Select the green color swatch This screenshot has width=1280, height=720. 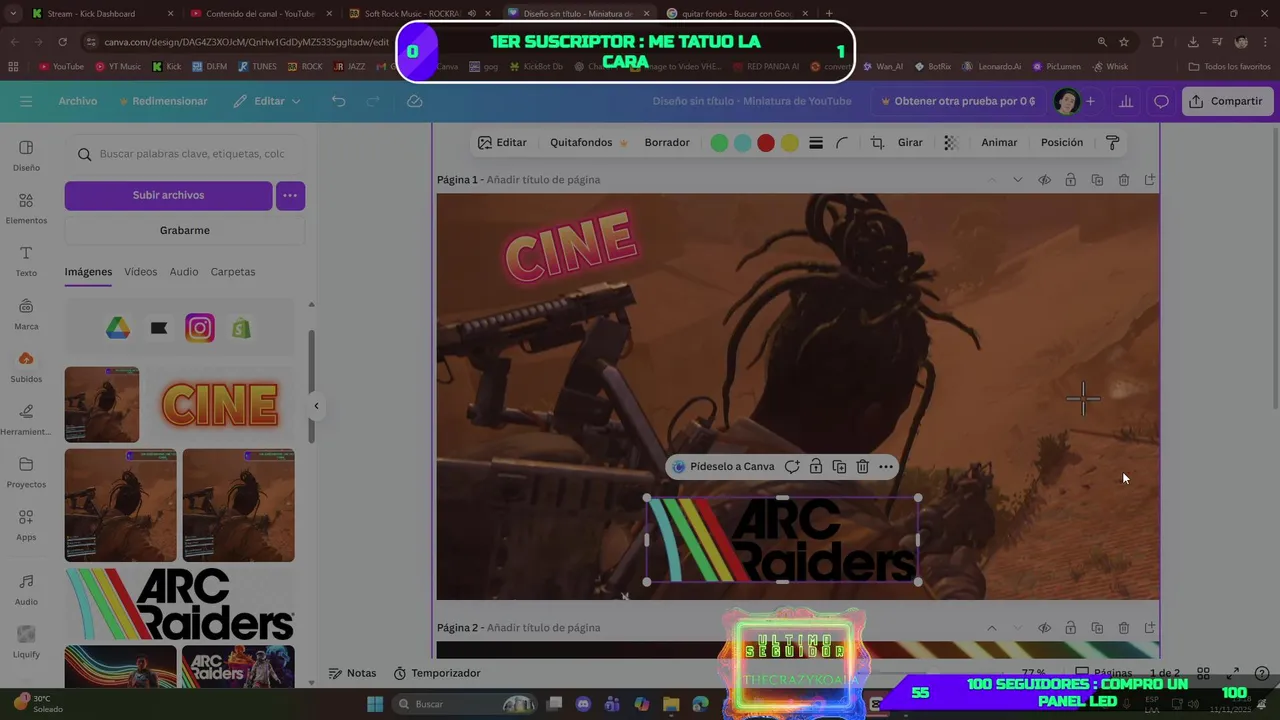(x=719, y=143)
